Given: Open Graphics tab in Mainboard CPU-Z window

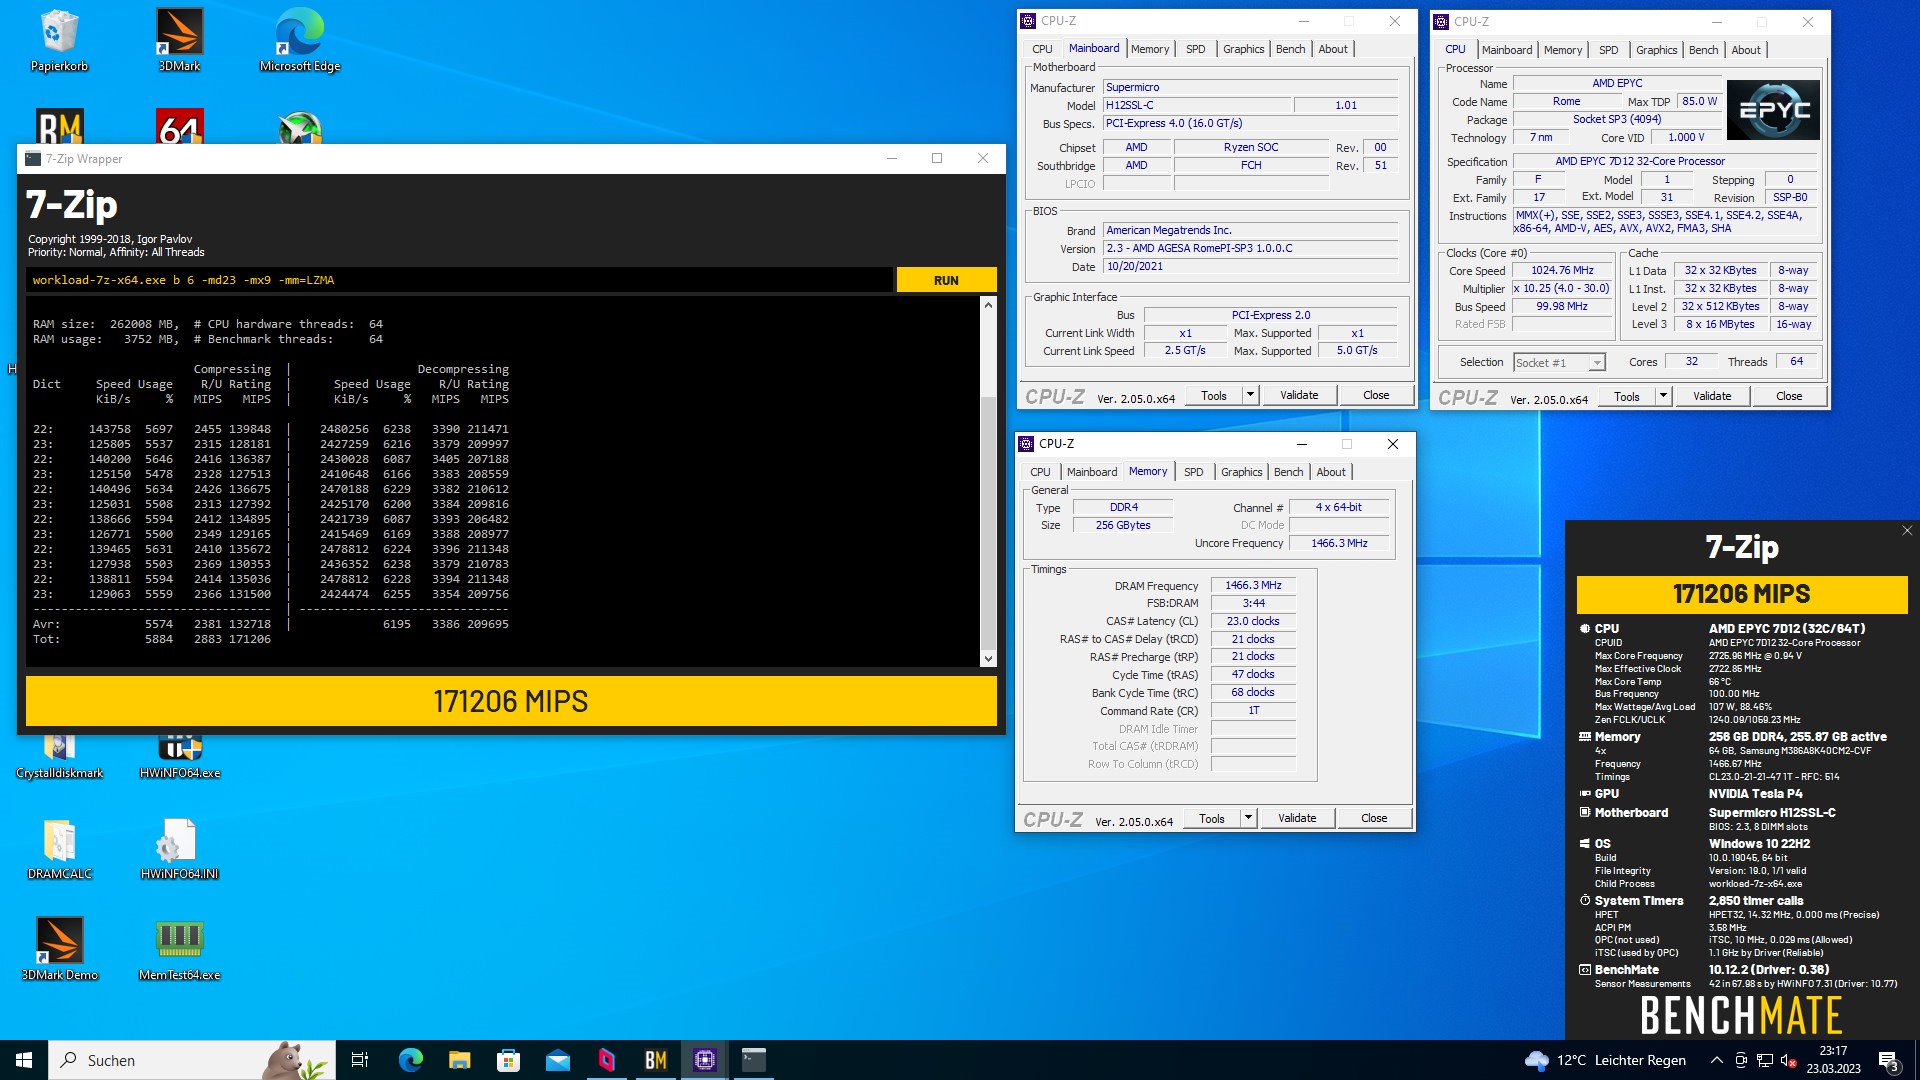Looking at the screenshot, I should [x=1243, y=49].
